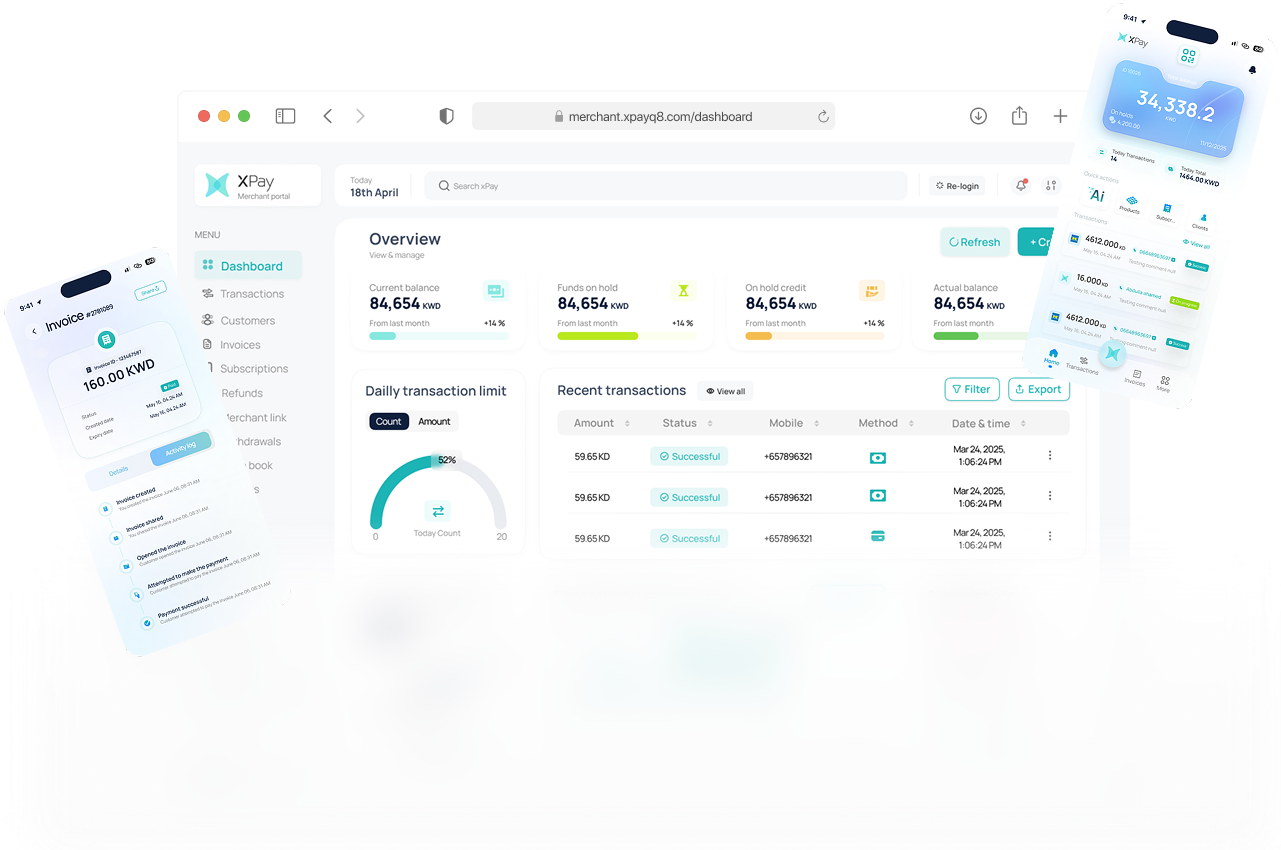The width and height of the screenshot is (1281, 850).
Task: Tap View all on the right phone
Action: [1196, 244]
